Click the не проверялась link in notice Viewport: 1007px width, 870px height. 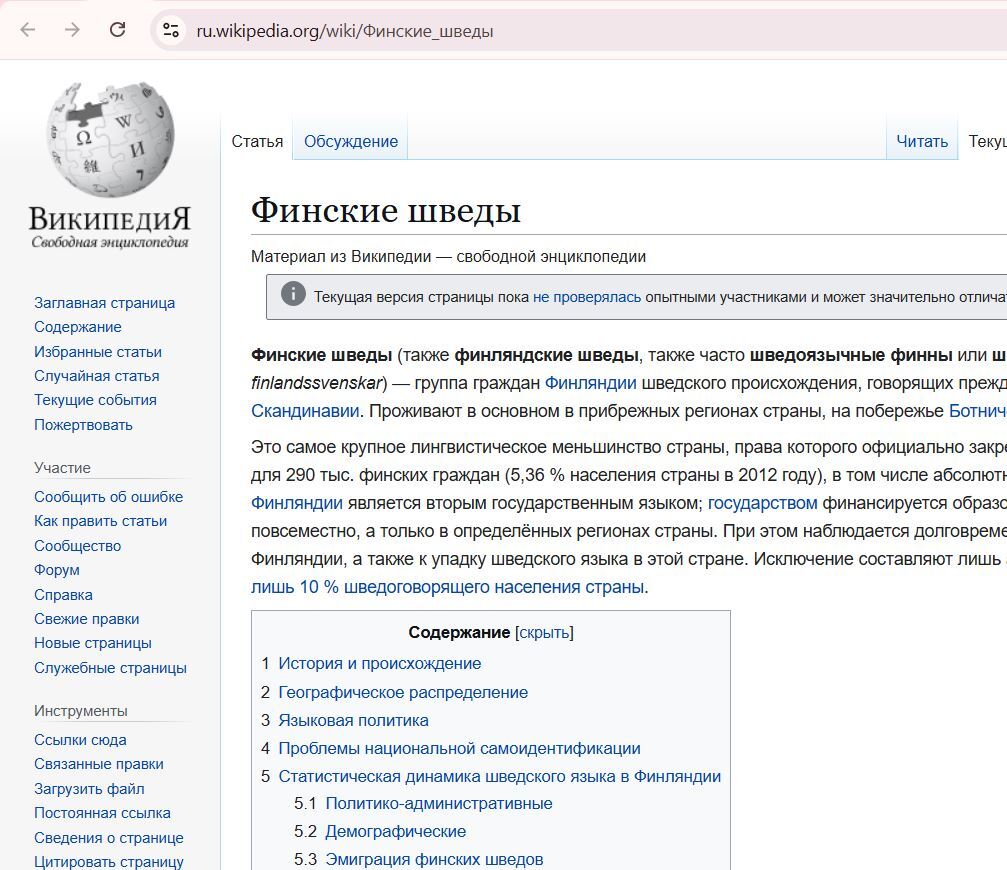coord(586,297)
